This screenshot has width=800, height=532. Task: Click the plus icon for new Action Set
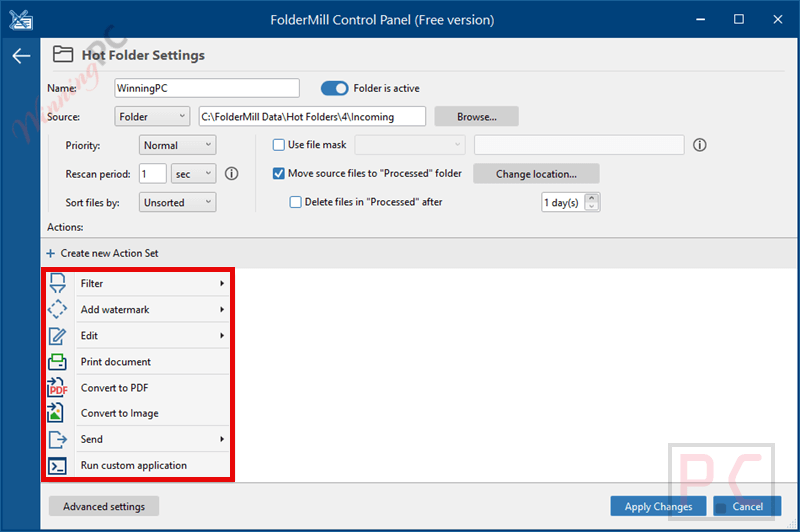tap(51, 254)
